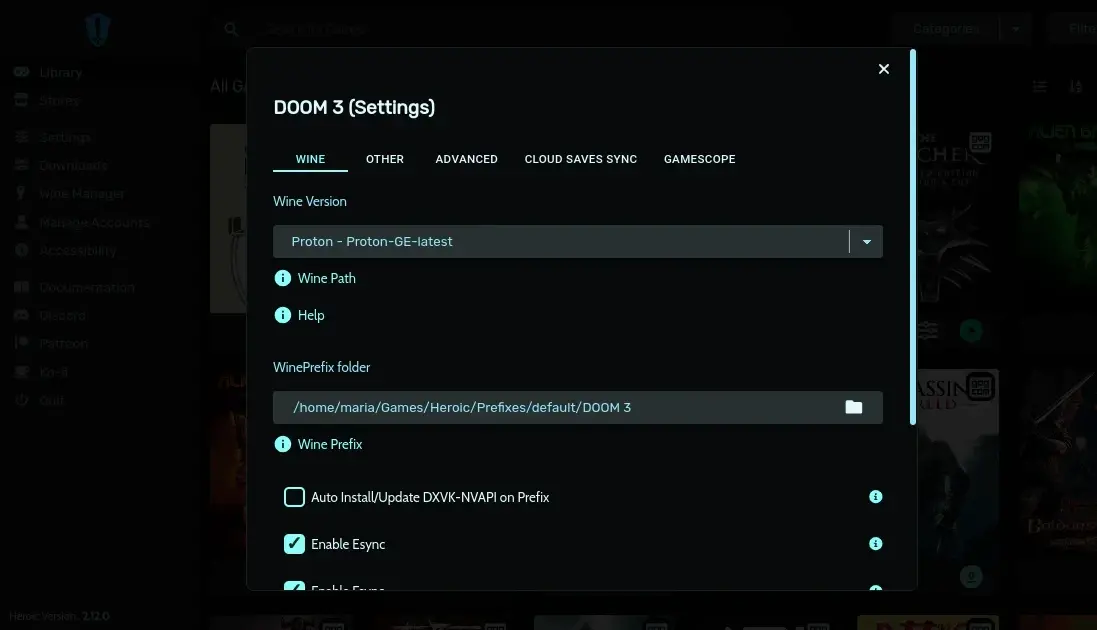
Task: Select the GAMESCOPE tab
Action: (700, 159)
